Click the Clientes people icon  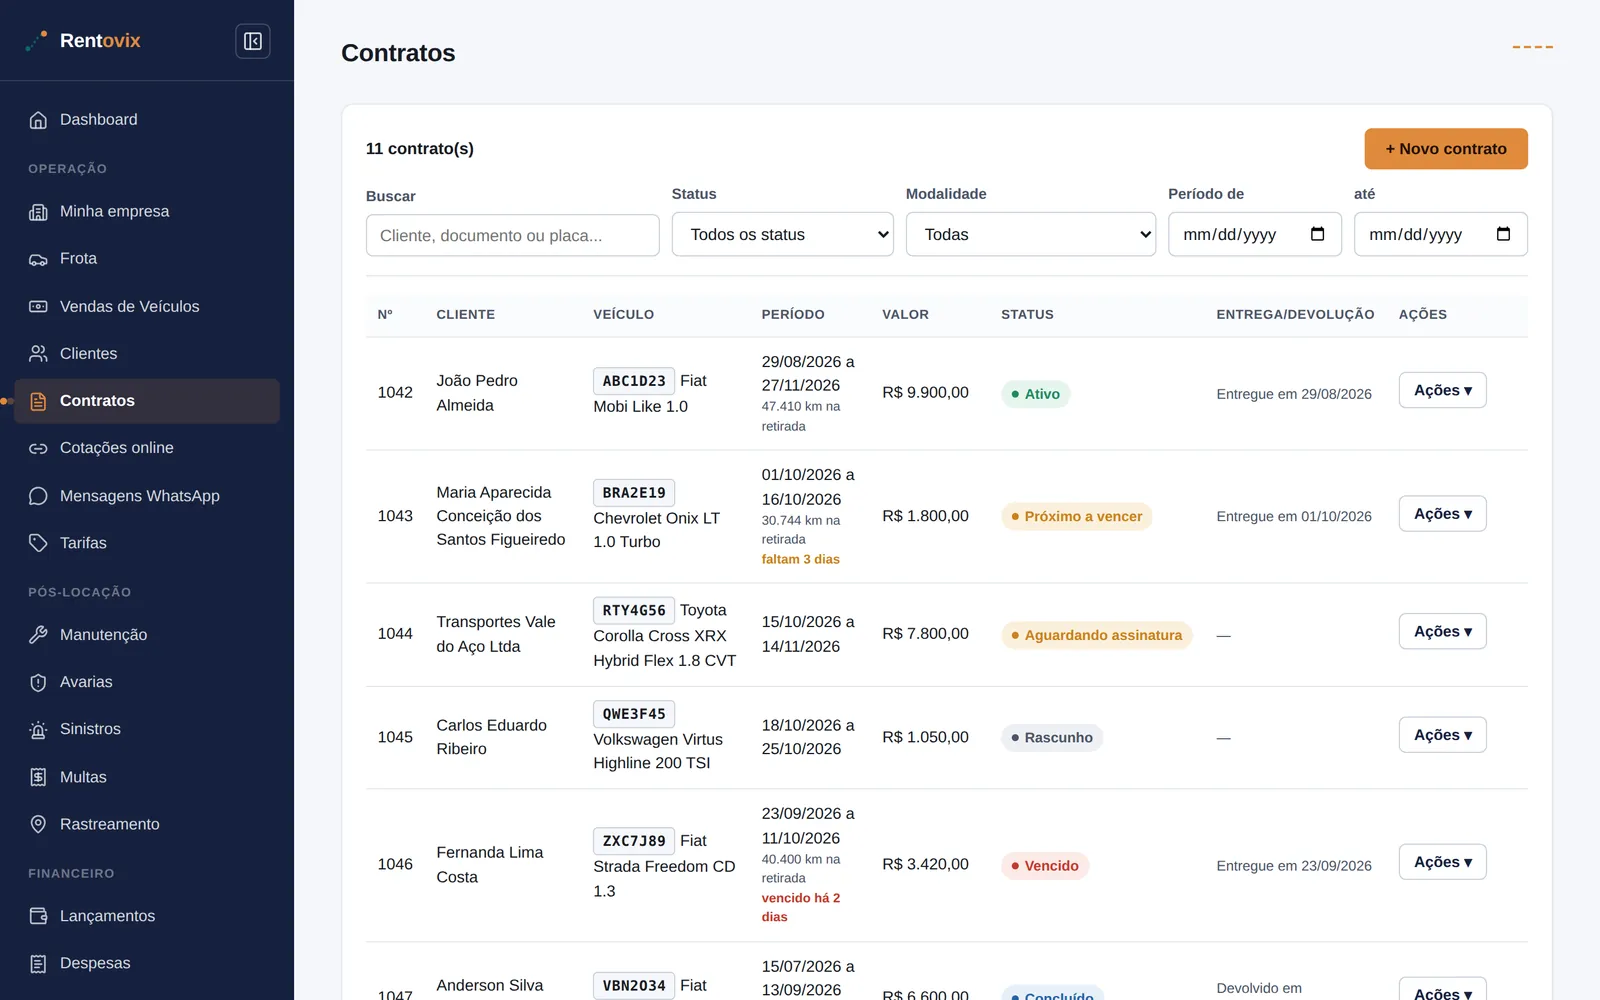click(38, 353)
